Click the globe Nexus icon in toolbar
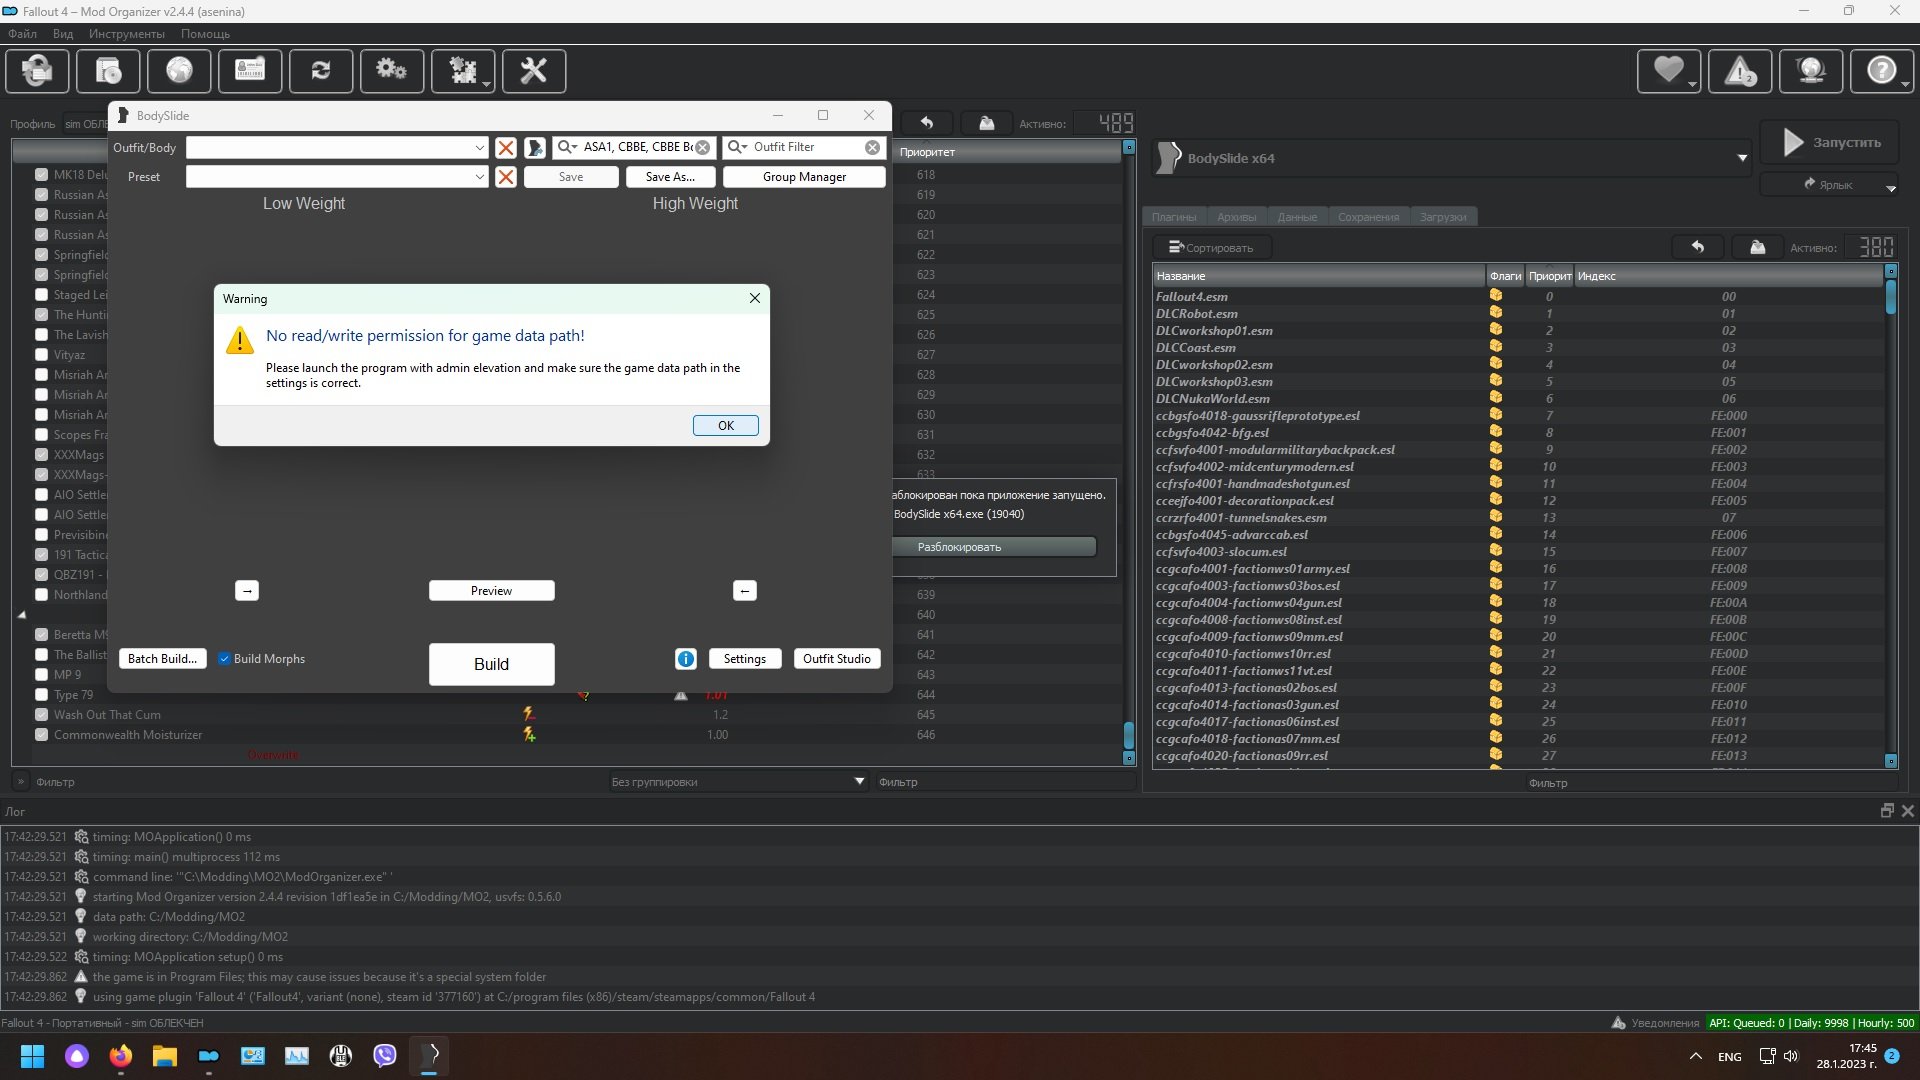Screen dimensions: 1920x1080 pos(179,71)
